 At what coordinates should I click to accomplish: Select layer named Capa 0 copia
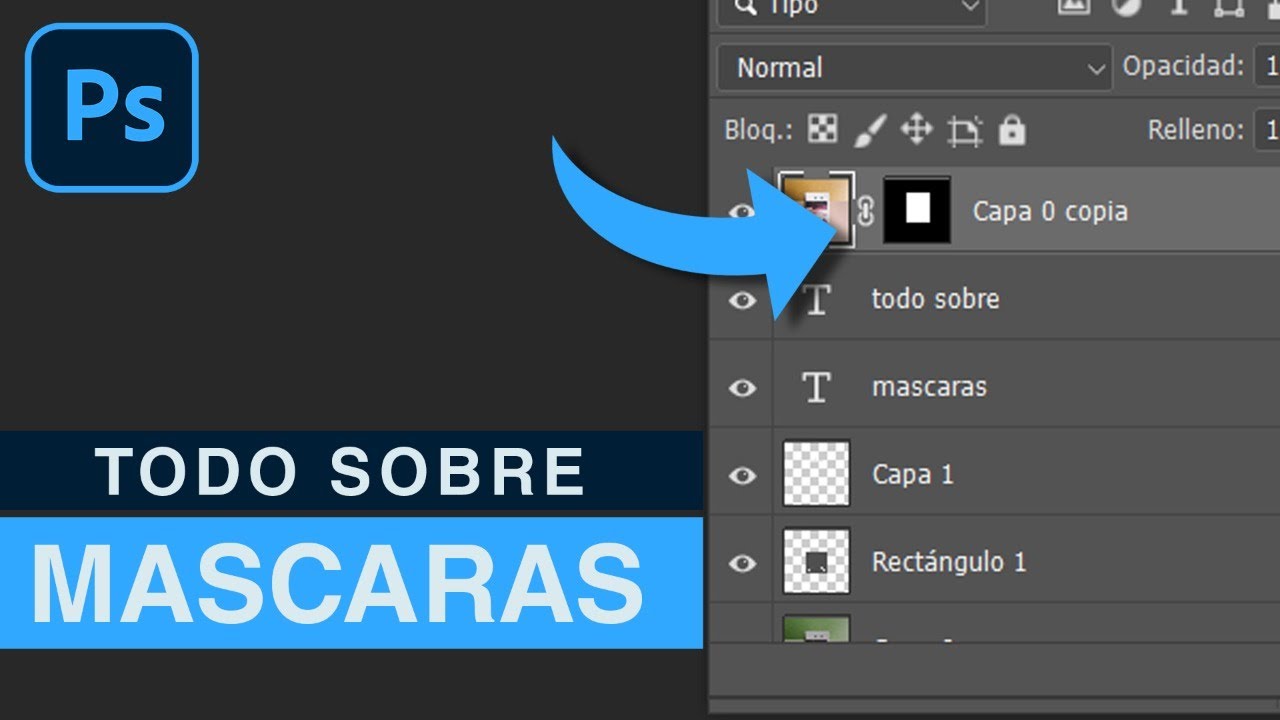pos(1050,212)
